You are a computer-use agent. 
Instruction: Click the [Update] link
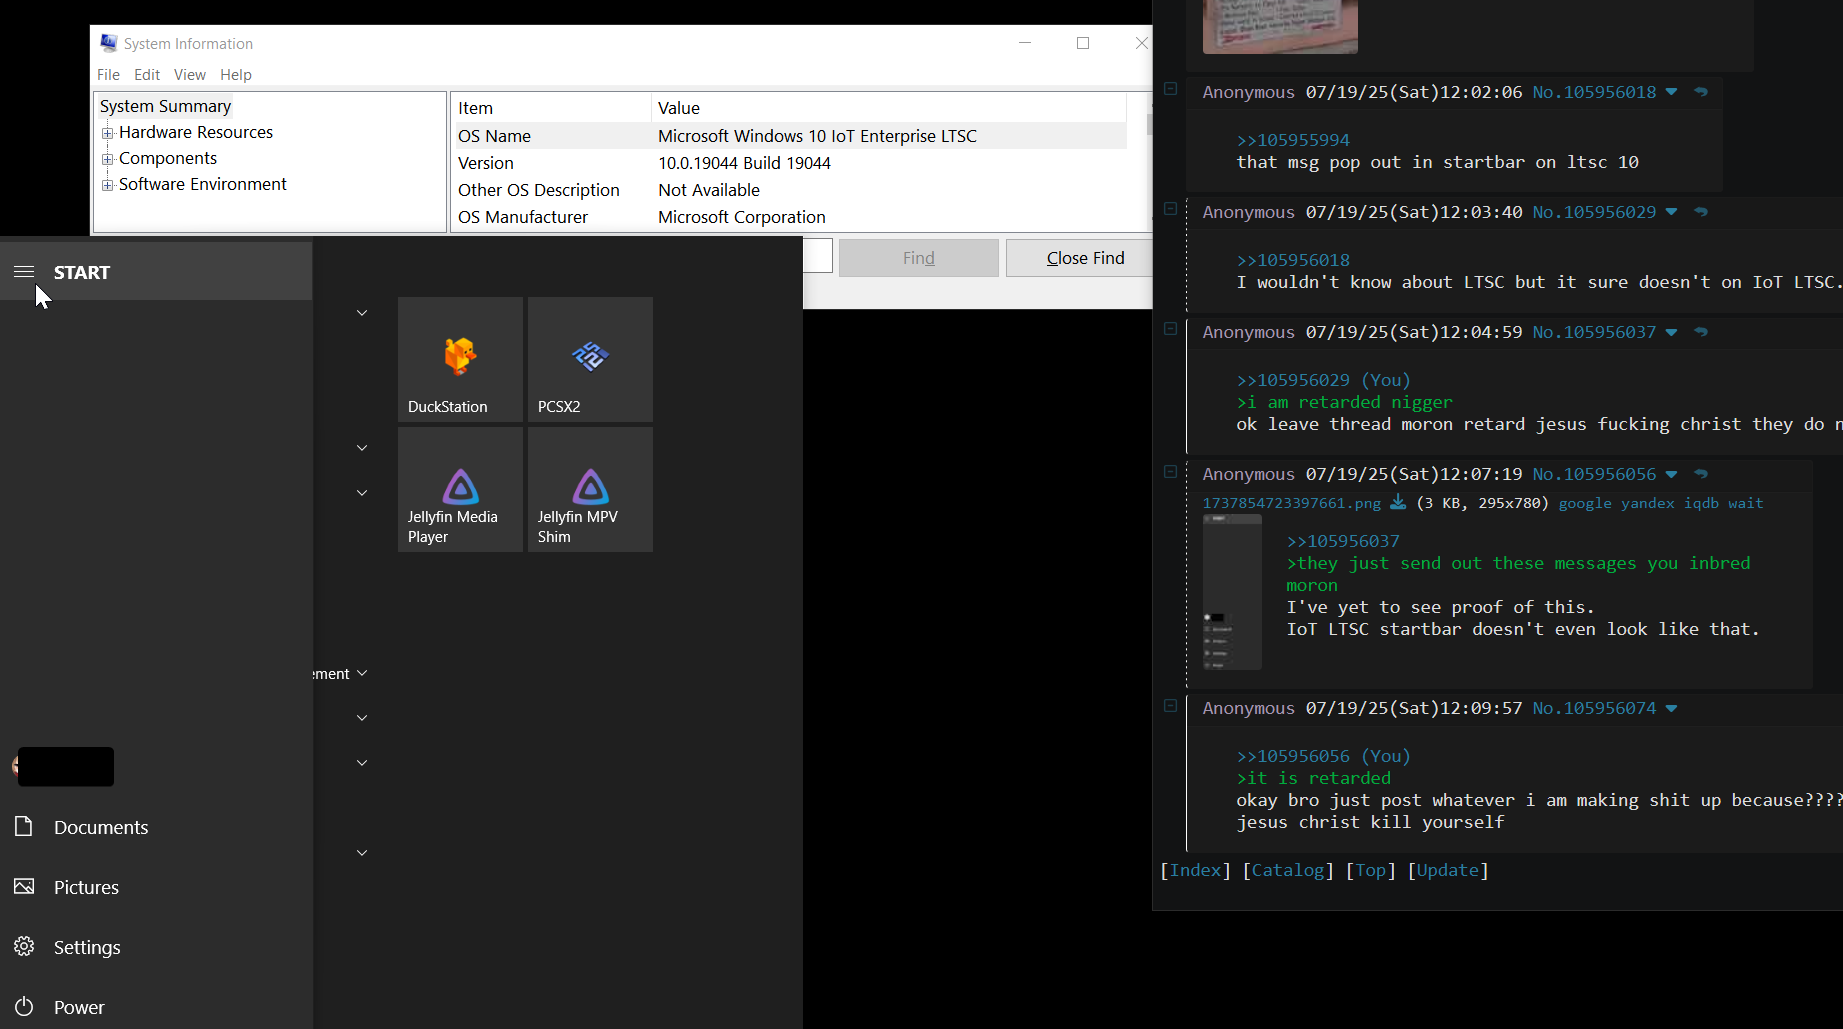point(1448,870)
